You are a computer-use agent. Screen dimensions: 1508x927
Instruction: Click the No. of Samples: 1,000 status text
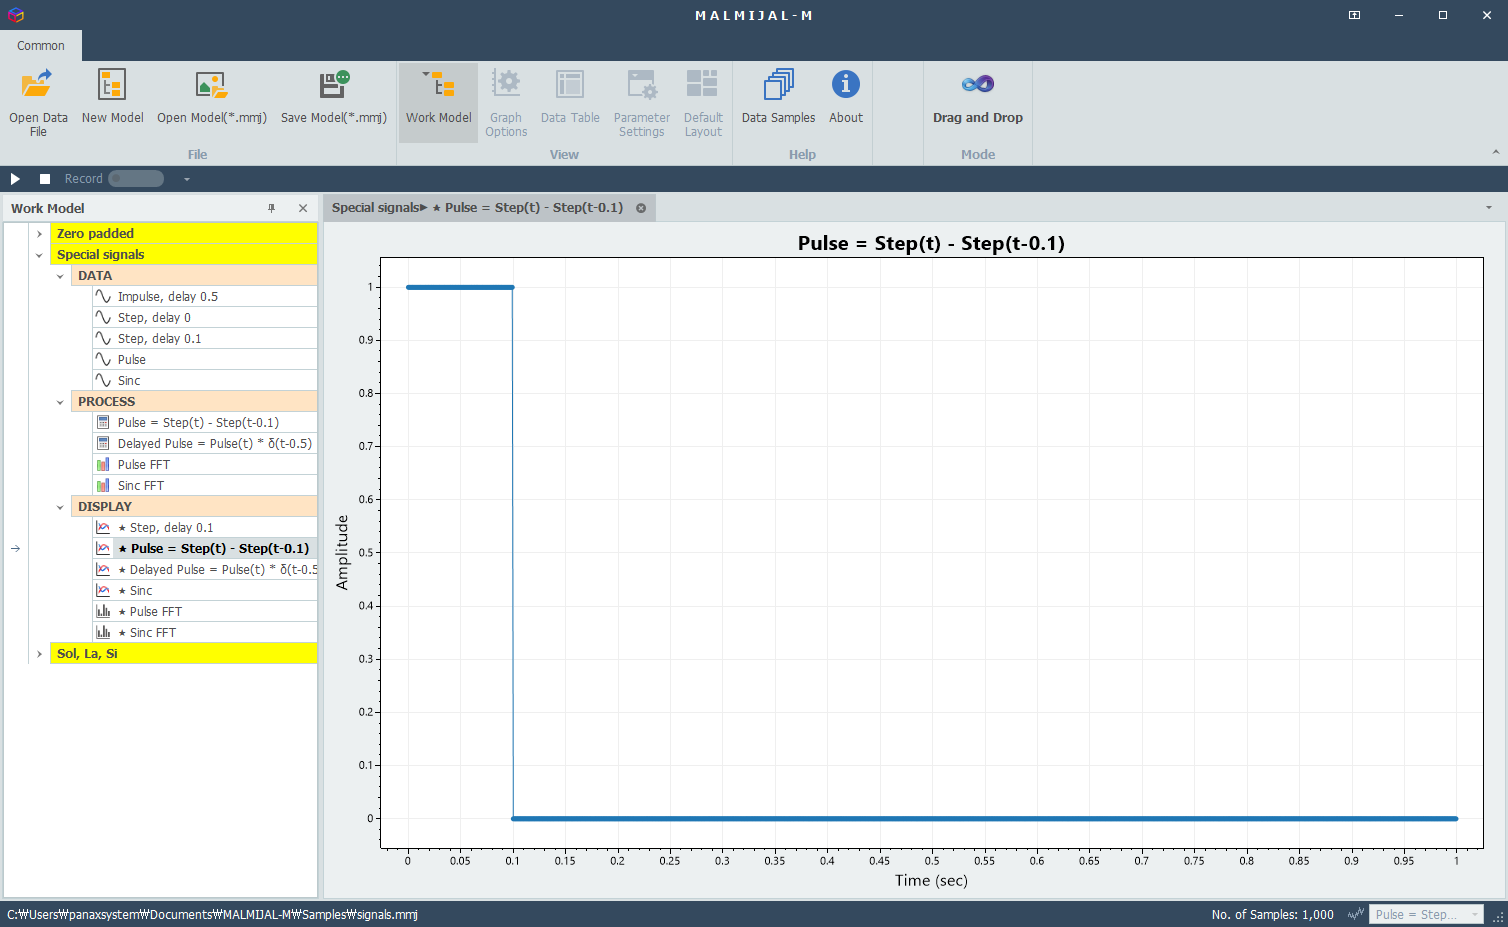coord(1272,914)
